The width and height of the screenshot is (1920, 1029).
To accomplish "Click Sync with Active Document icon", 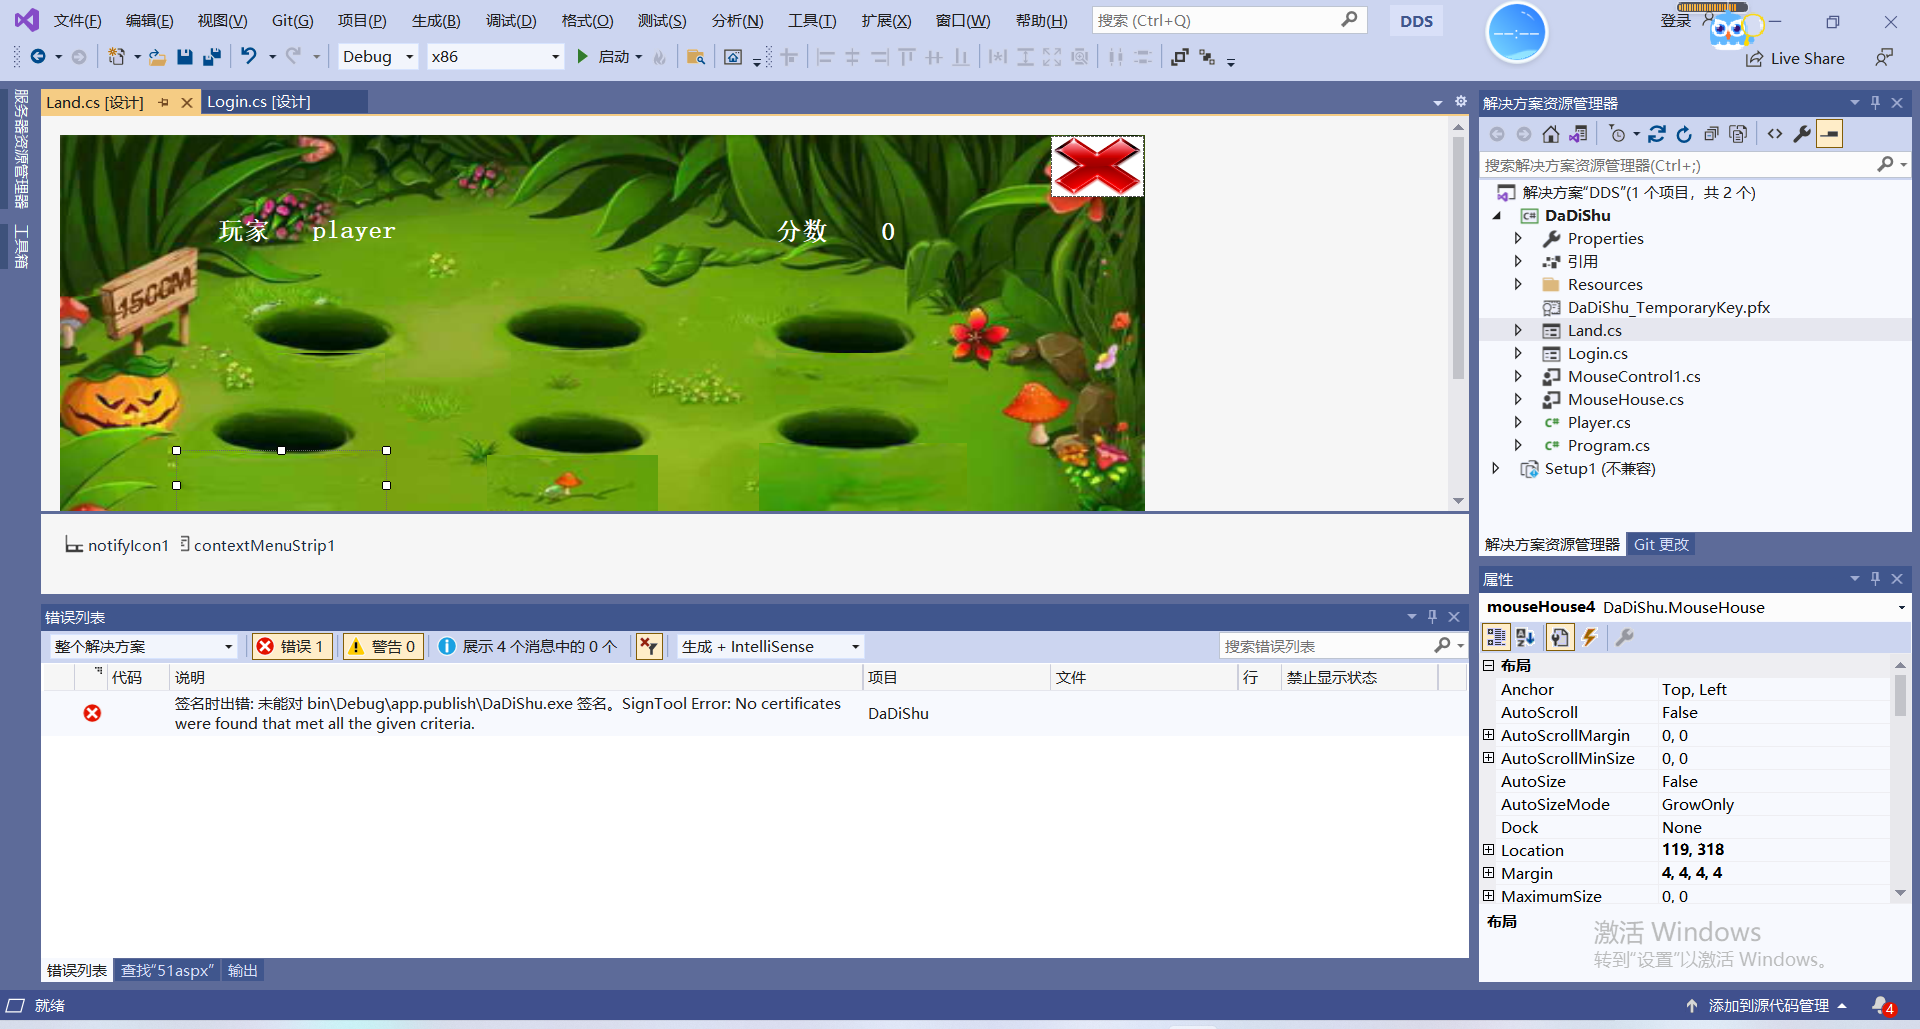I will tap(1657, 134).
